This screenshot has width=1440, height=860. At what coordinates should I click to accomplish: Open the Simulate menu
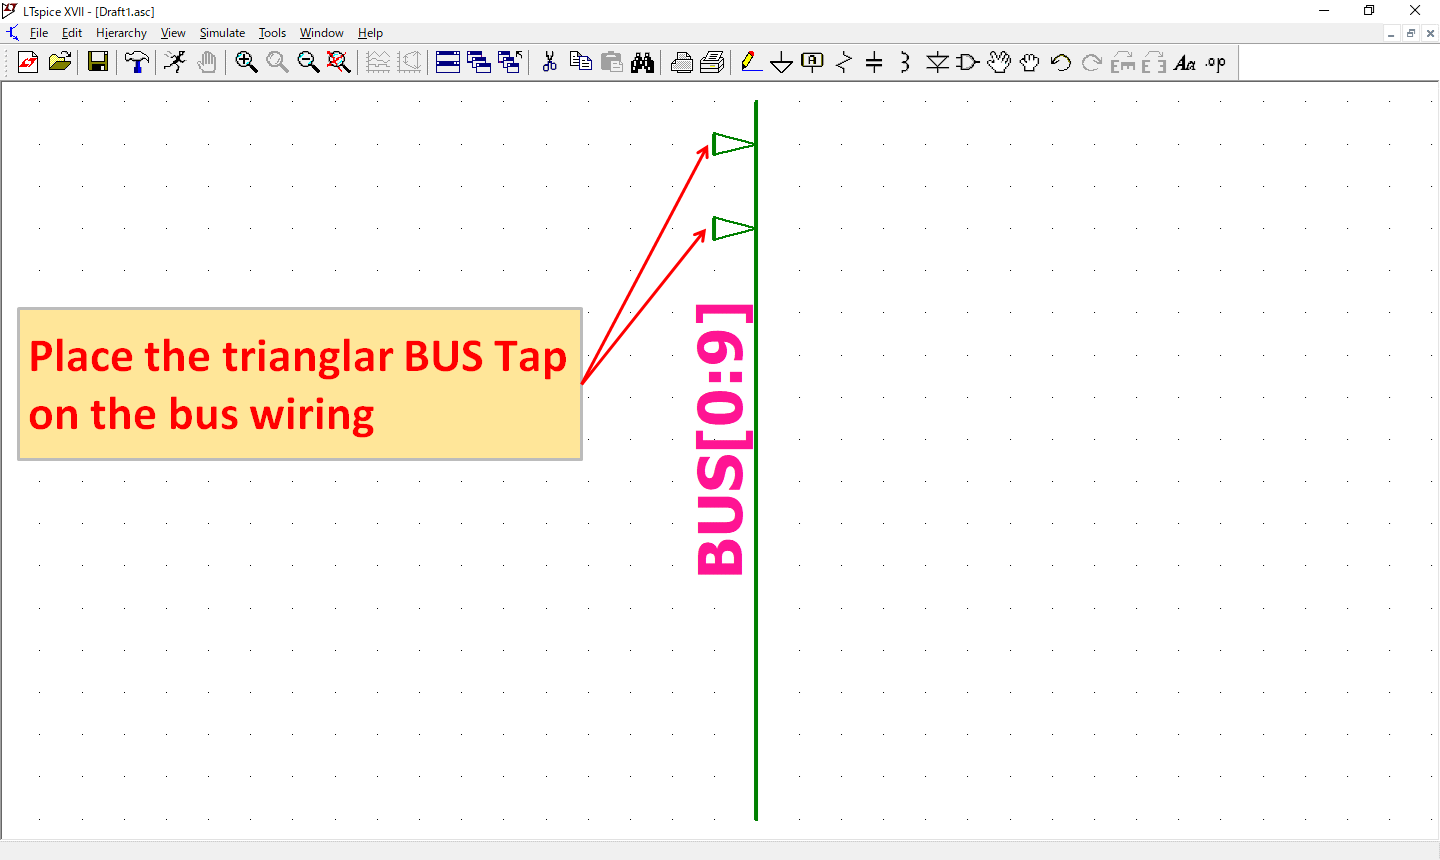[221, 33]
